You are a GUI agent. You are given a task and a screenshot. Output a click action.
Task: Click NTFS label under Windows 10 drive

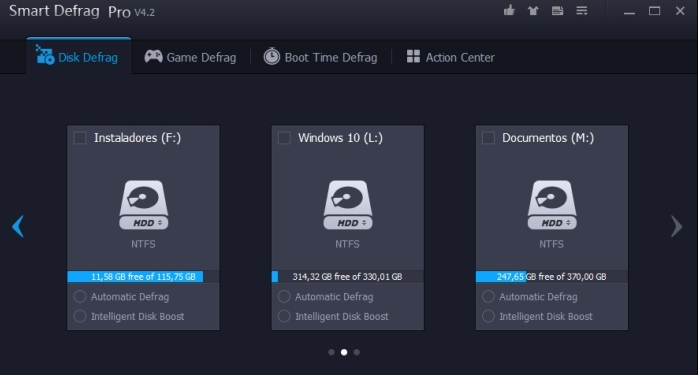point(347,244)
